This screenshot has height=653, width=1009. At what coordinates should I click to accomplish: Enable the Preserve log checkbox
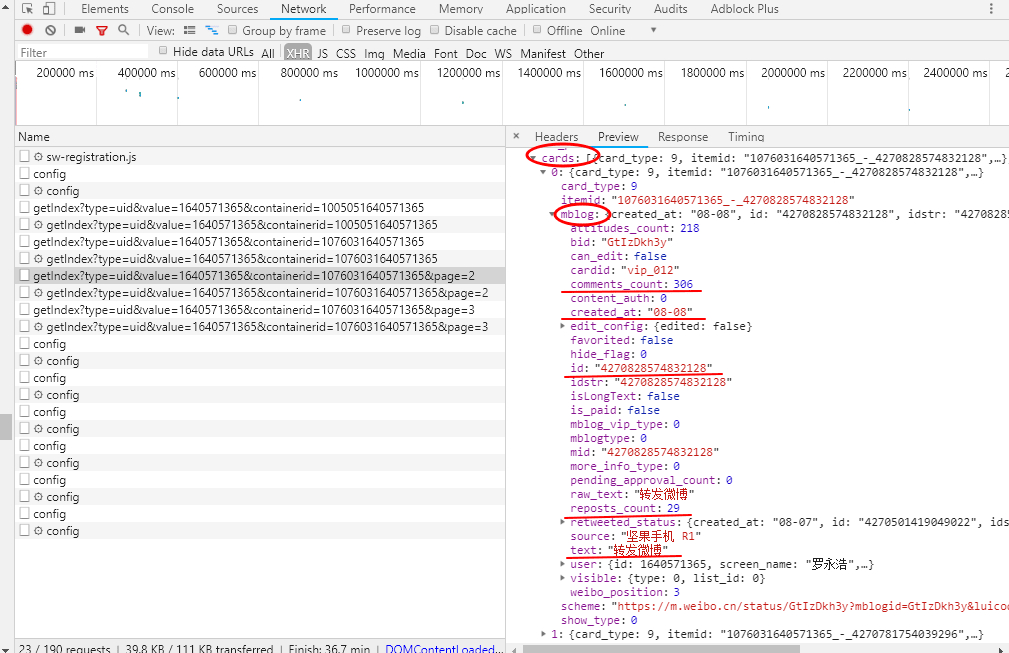coord(347,30)
